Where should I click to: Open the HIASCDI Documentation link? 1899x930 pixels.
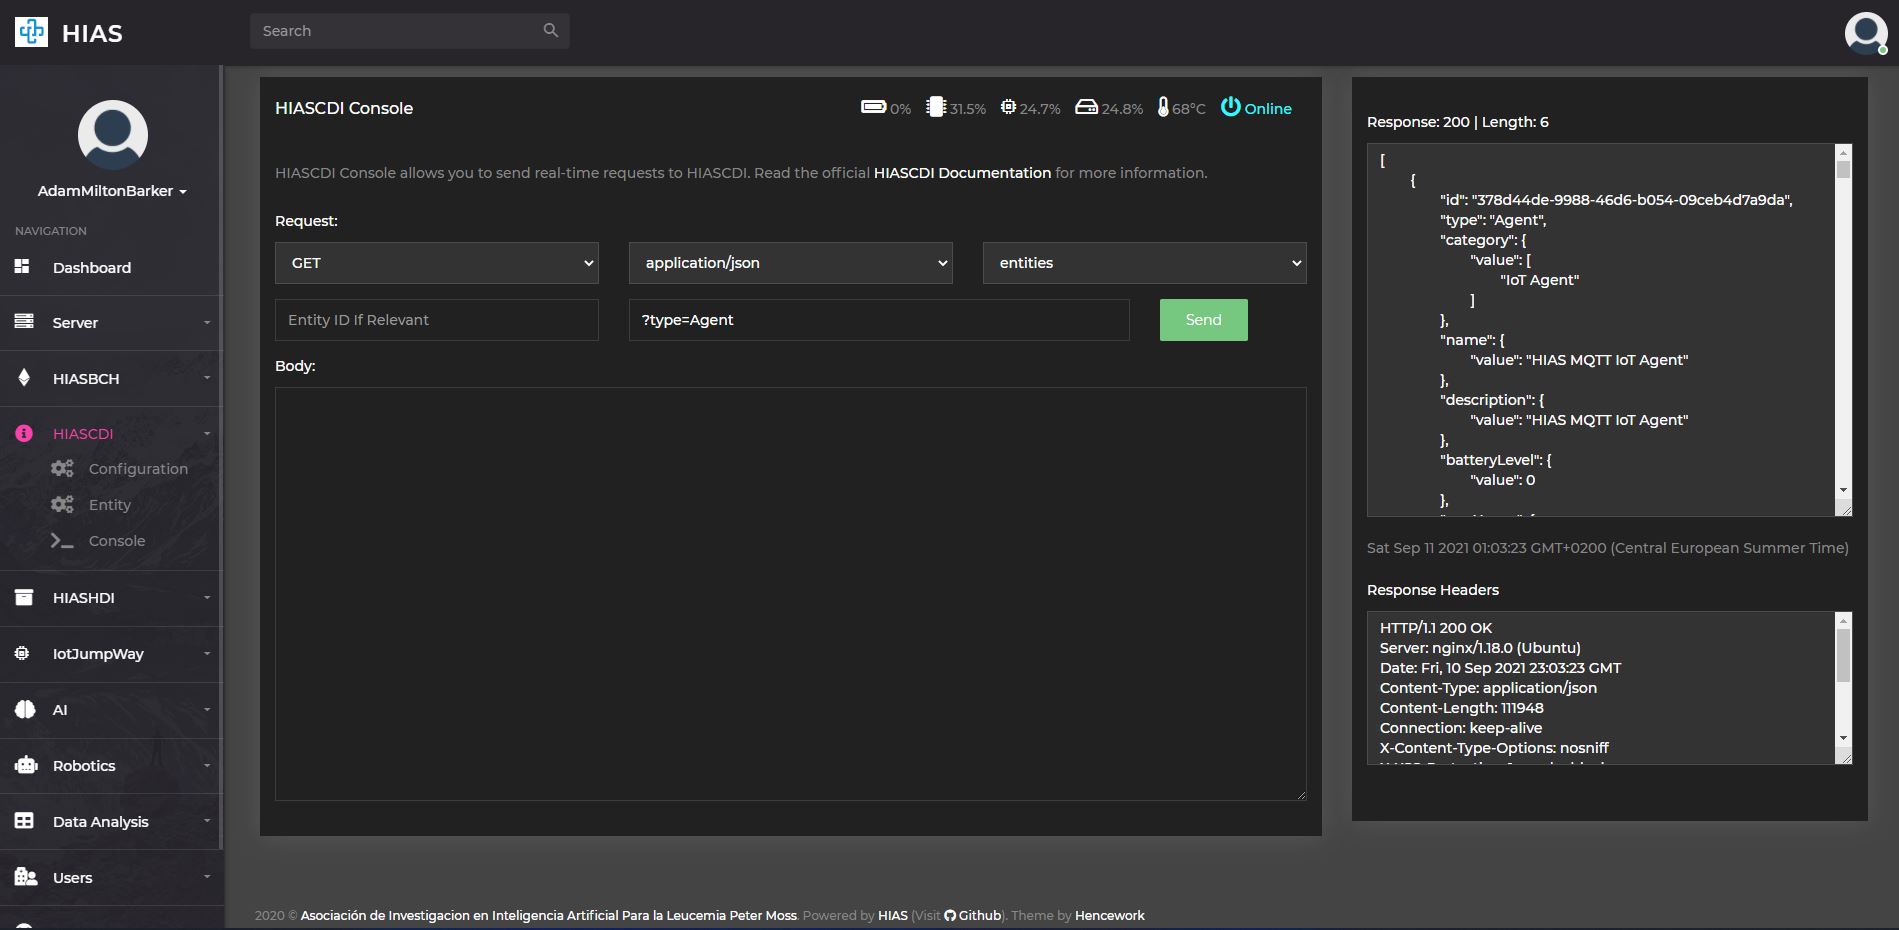[x=962, y=173]
